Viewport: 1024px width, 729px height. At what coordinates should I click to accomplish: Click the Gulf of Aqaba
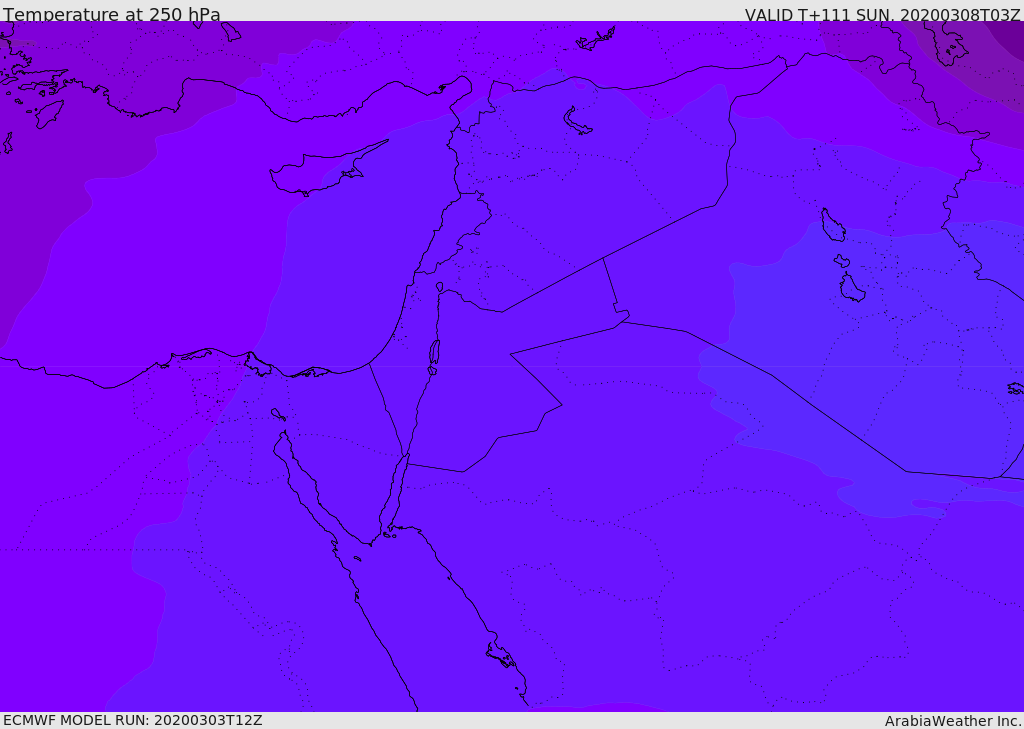[397, 490]
